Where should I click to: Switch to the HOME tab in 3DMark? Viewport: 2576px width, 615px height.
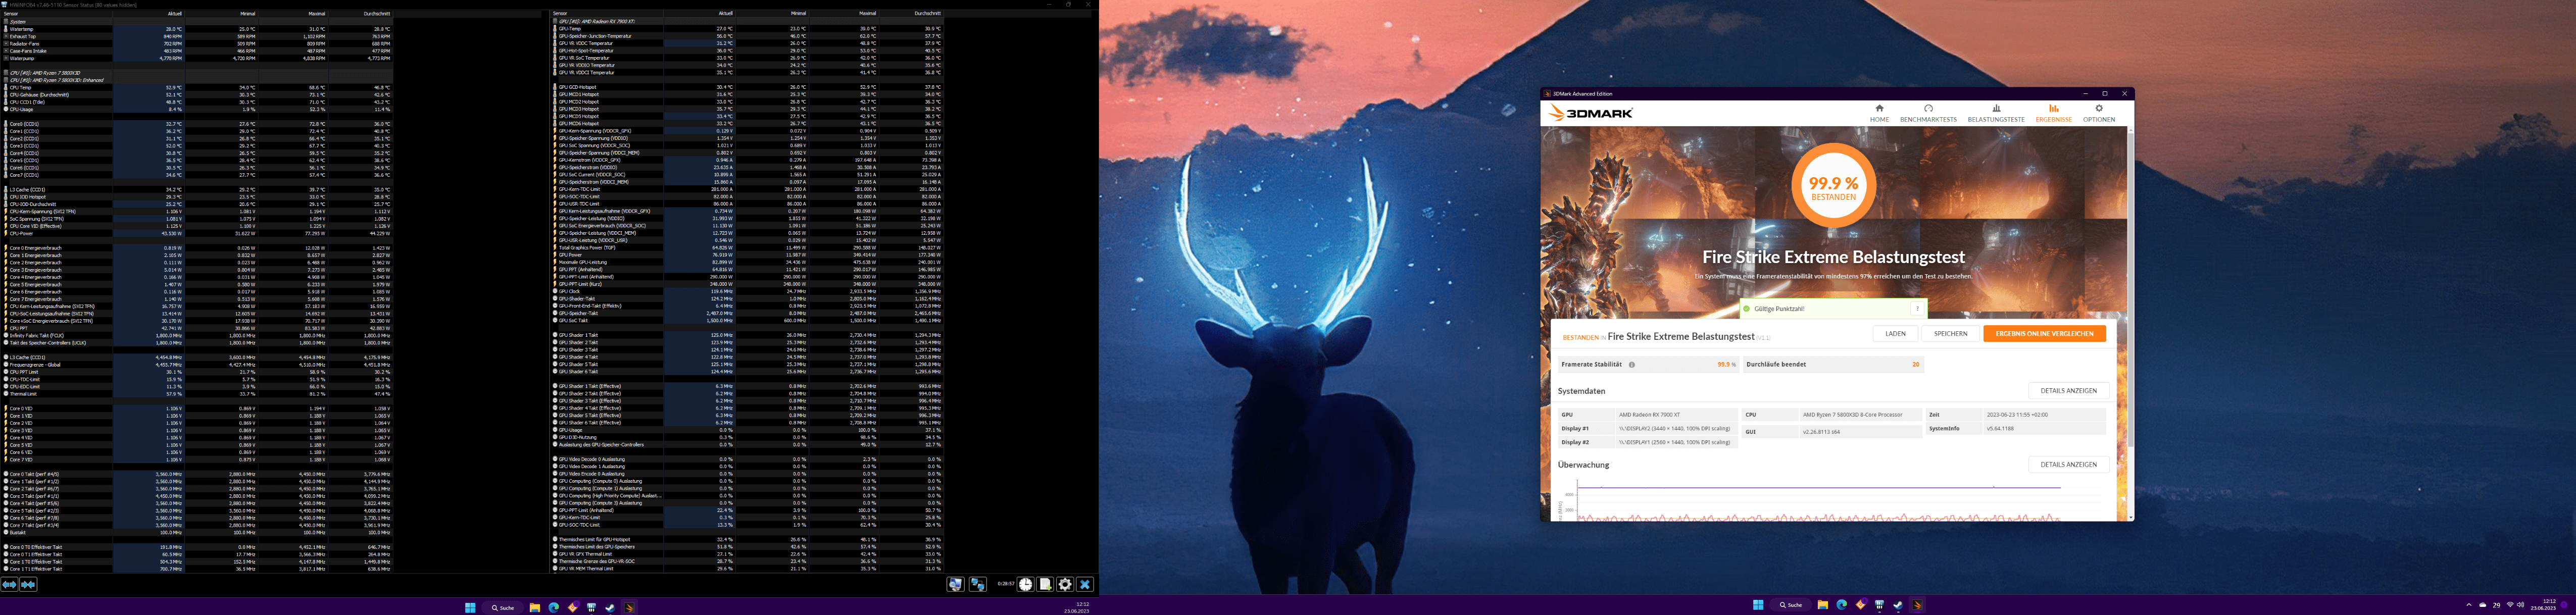[x=1880, y=113]
